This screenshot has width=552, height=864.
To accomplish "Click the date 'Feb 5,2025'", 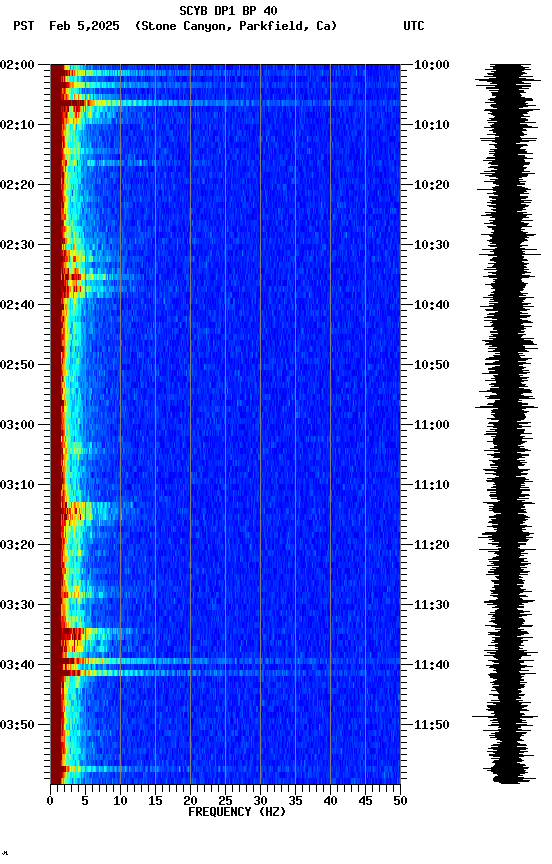I will 84,26.
